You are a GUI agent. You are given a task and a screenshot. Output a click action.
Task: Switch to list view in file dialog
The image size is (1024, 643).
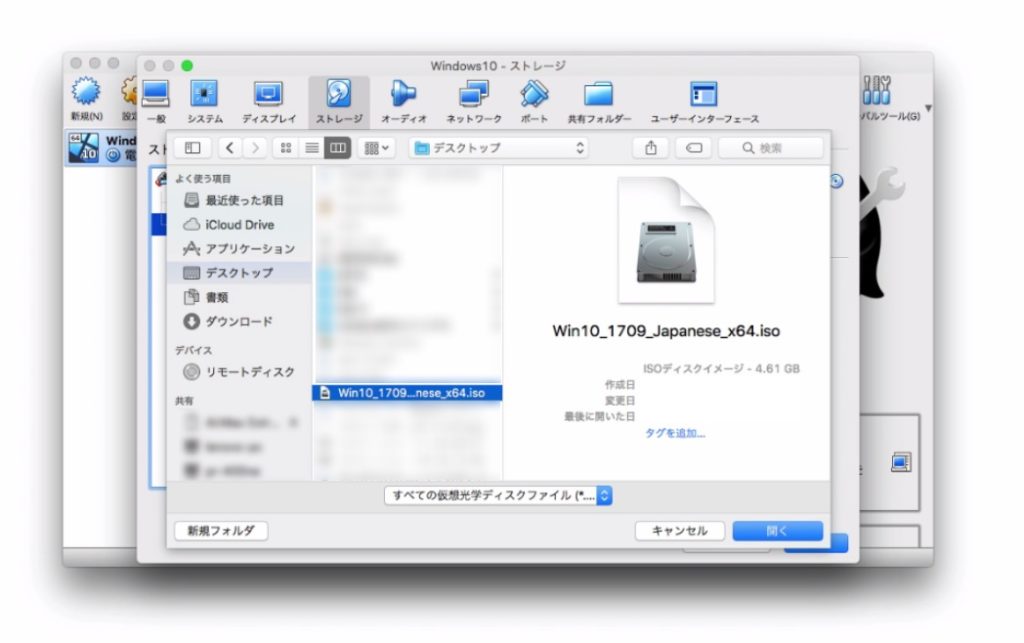click(x=312, y=148)
